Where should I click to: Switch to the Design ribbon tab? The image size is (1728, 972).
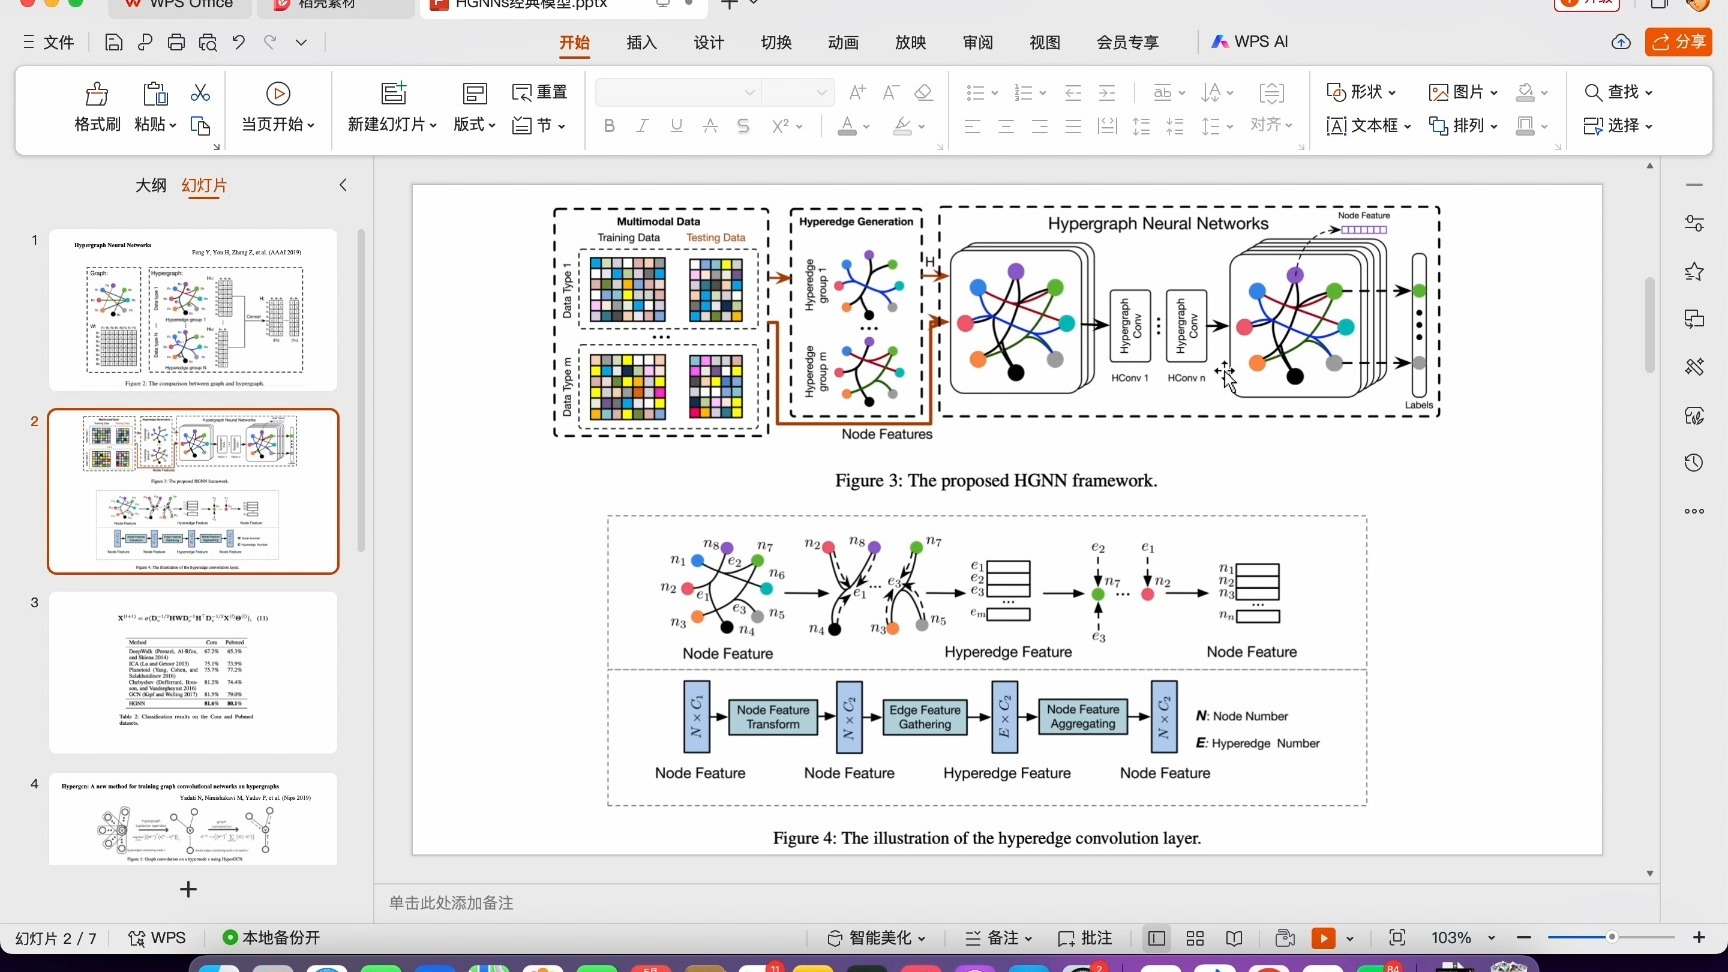point(709,42)
